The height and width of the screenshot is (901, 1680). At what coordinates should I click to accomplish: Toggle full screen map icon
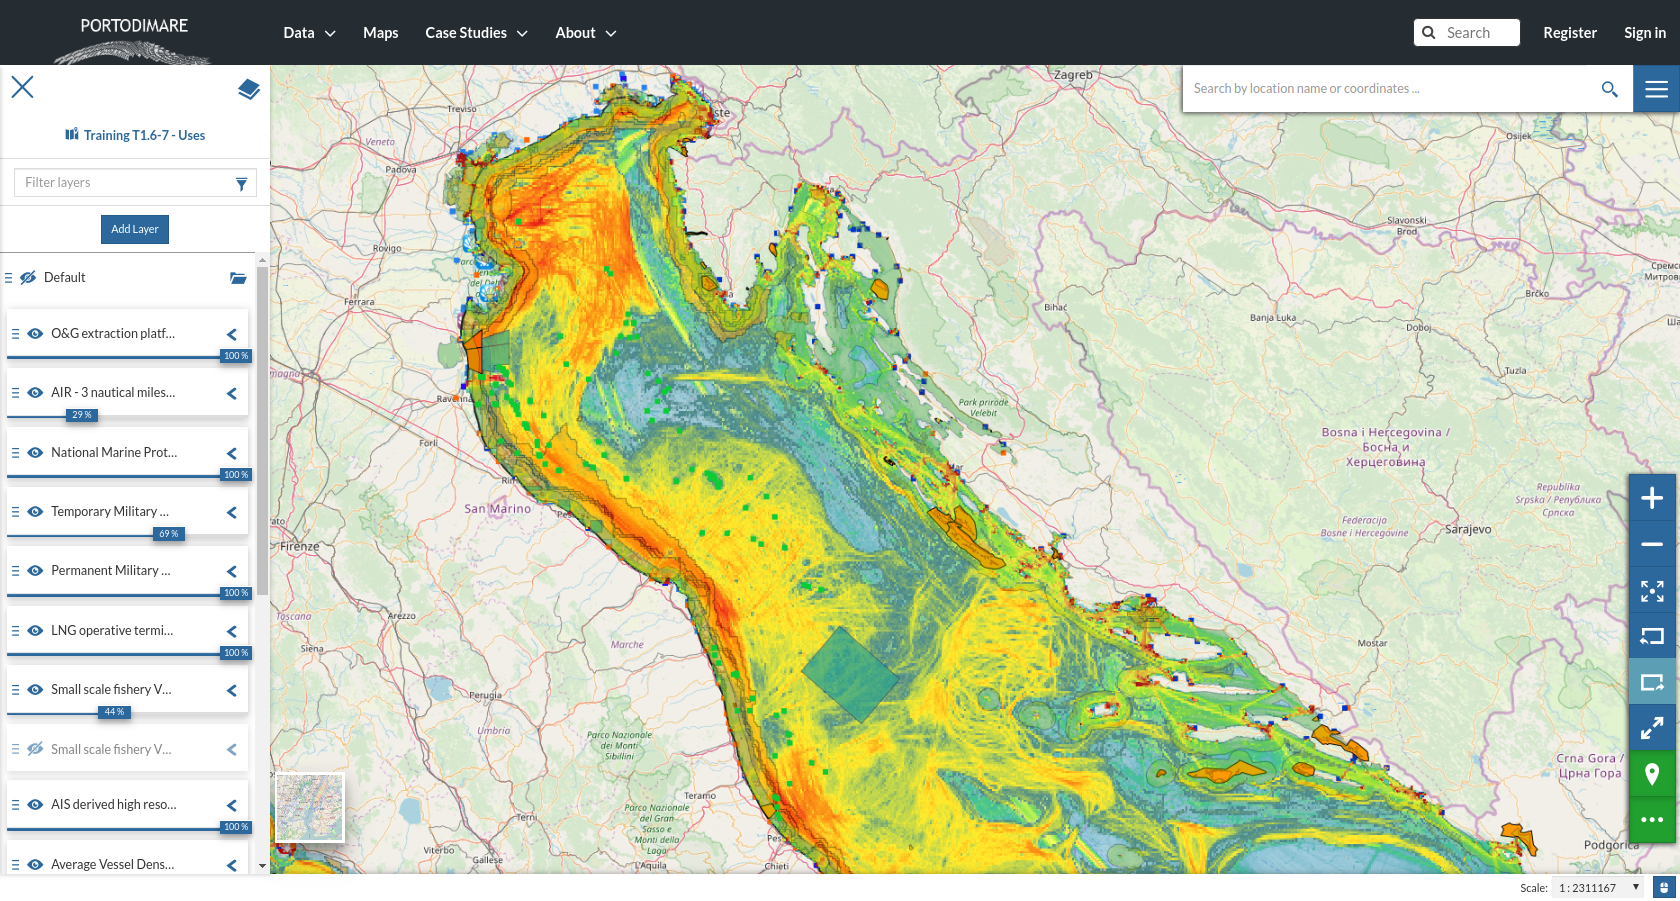(x=1652, y=728)
